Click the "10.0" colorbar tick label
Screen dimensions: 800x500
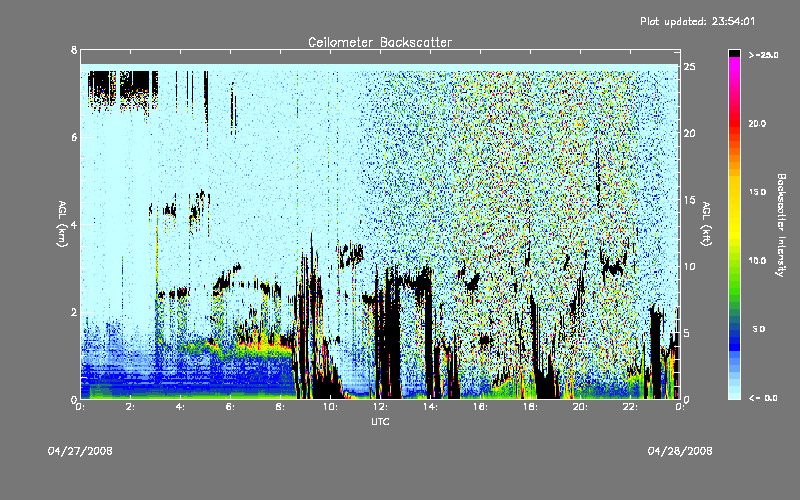click(757, 260)
